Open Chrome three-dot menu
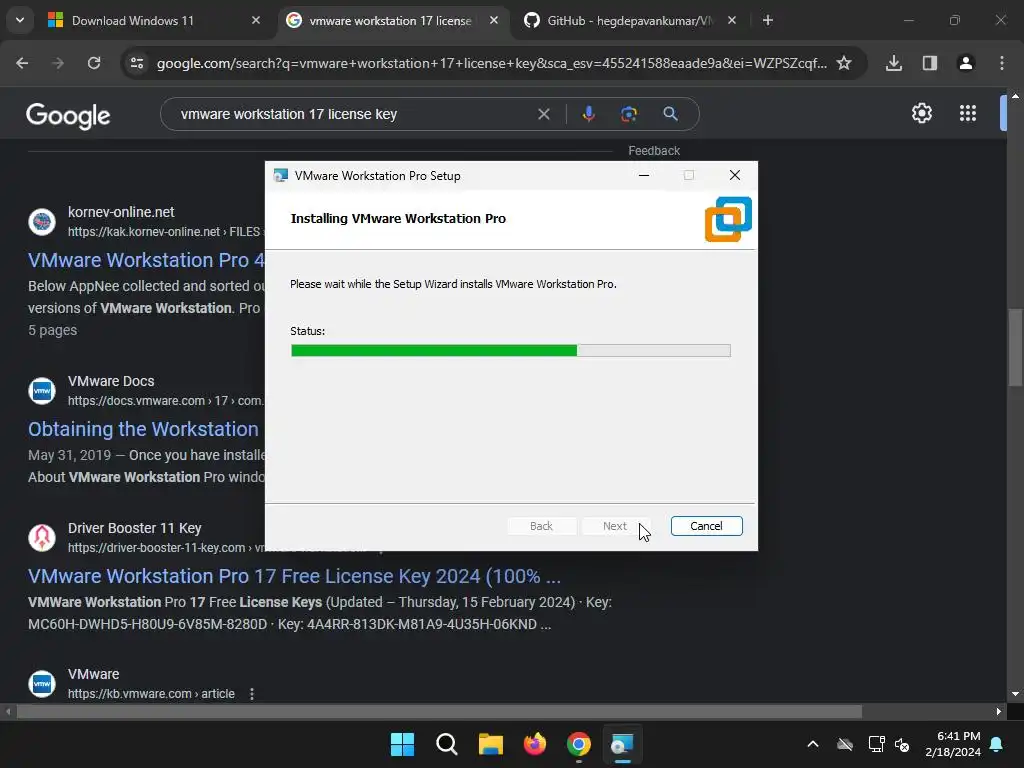The height and width of the screenshot is (768, 1024). pos(1002,63)
